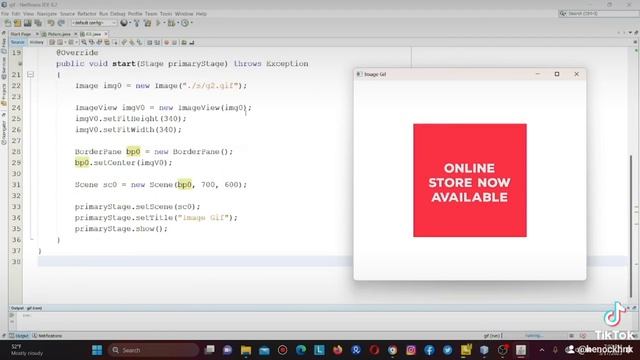Click line number 28 in the gutter

pyautogui.click(x=16, y=151)
